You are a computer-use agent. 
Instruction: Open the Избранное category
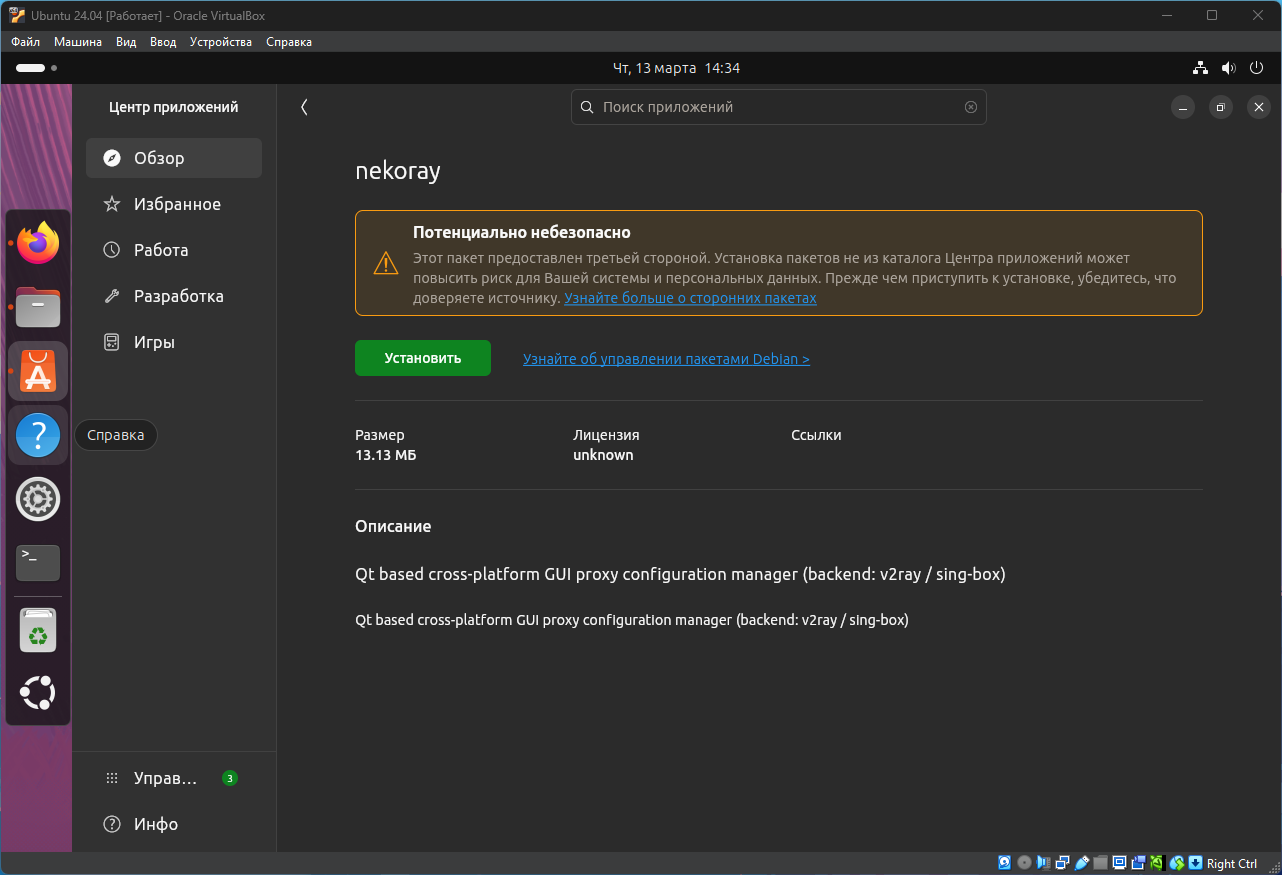174,204
